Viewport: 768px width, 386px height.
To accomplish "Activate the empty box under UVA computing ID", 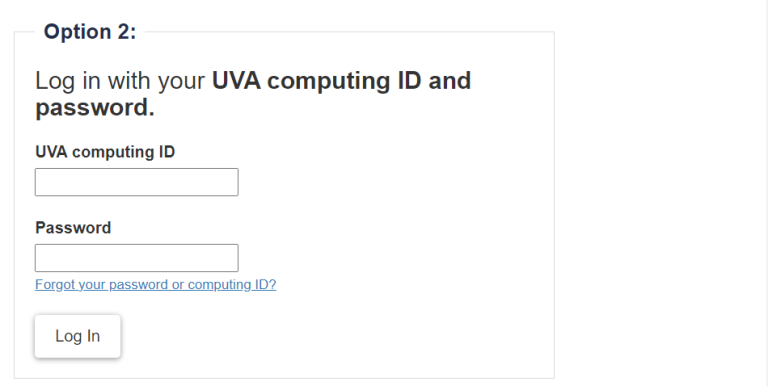I will 137,182.
